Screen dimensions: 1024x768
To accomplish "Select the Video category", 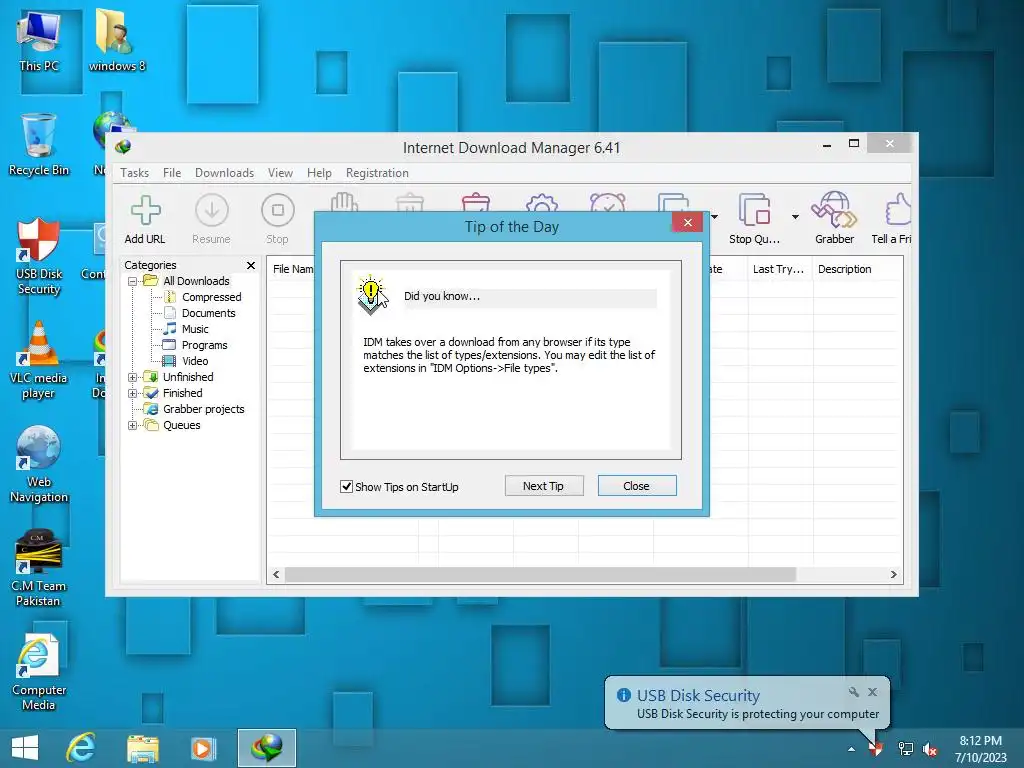I will tap(195, 361).
